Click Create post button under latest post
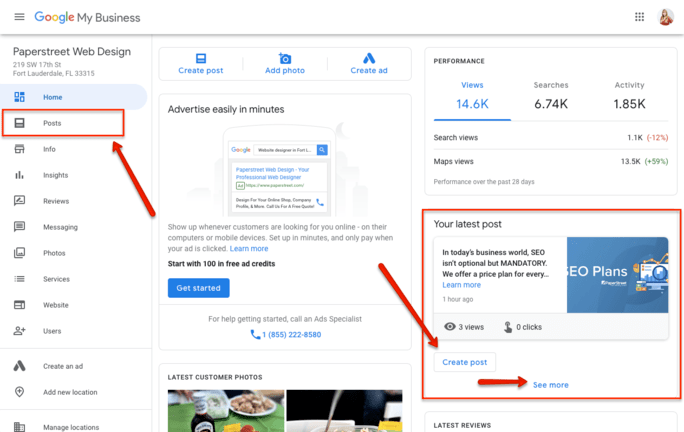The width and height of the screenshot is (684, 432). (x=465, y=362)
